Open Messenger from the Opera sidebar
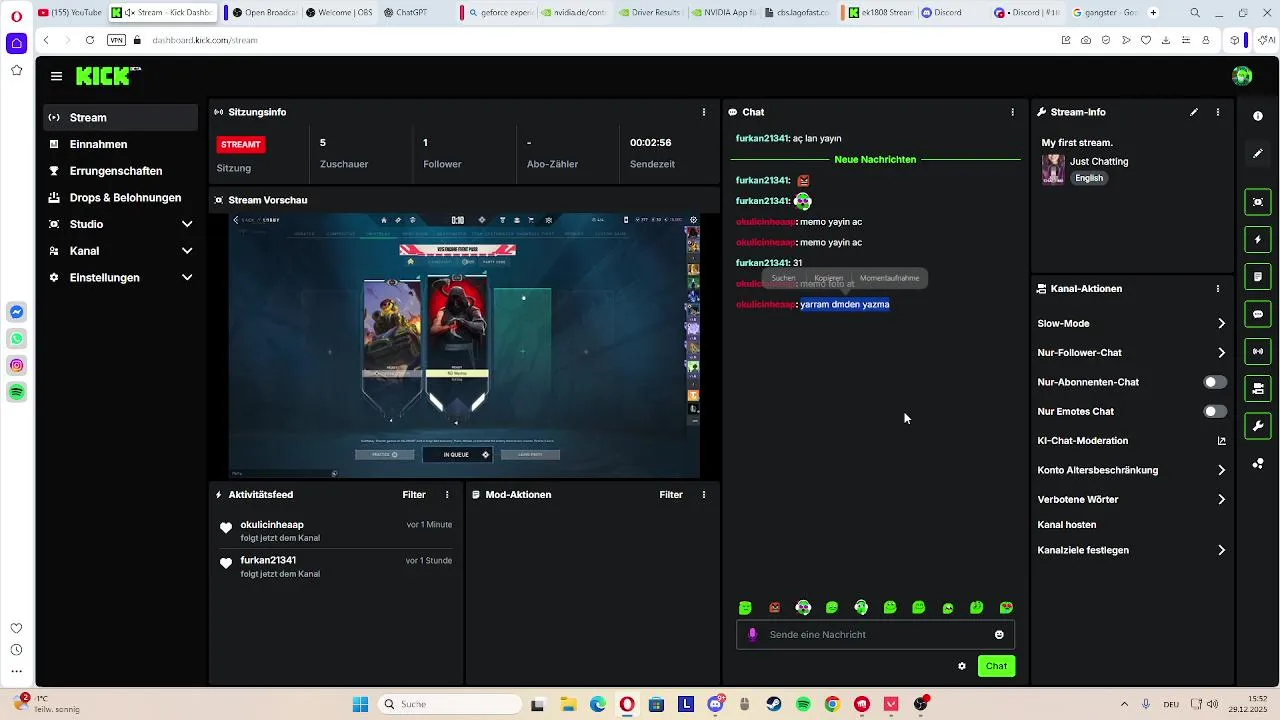The width and height of the screenshot is (1280, 720). (x=17, y=312)
